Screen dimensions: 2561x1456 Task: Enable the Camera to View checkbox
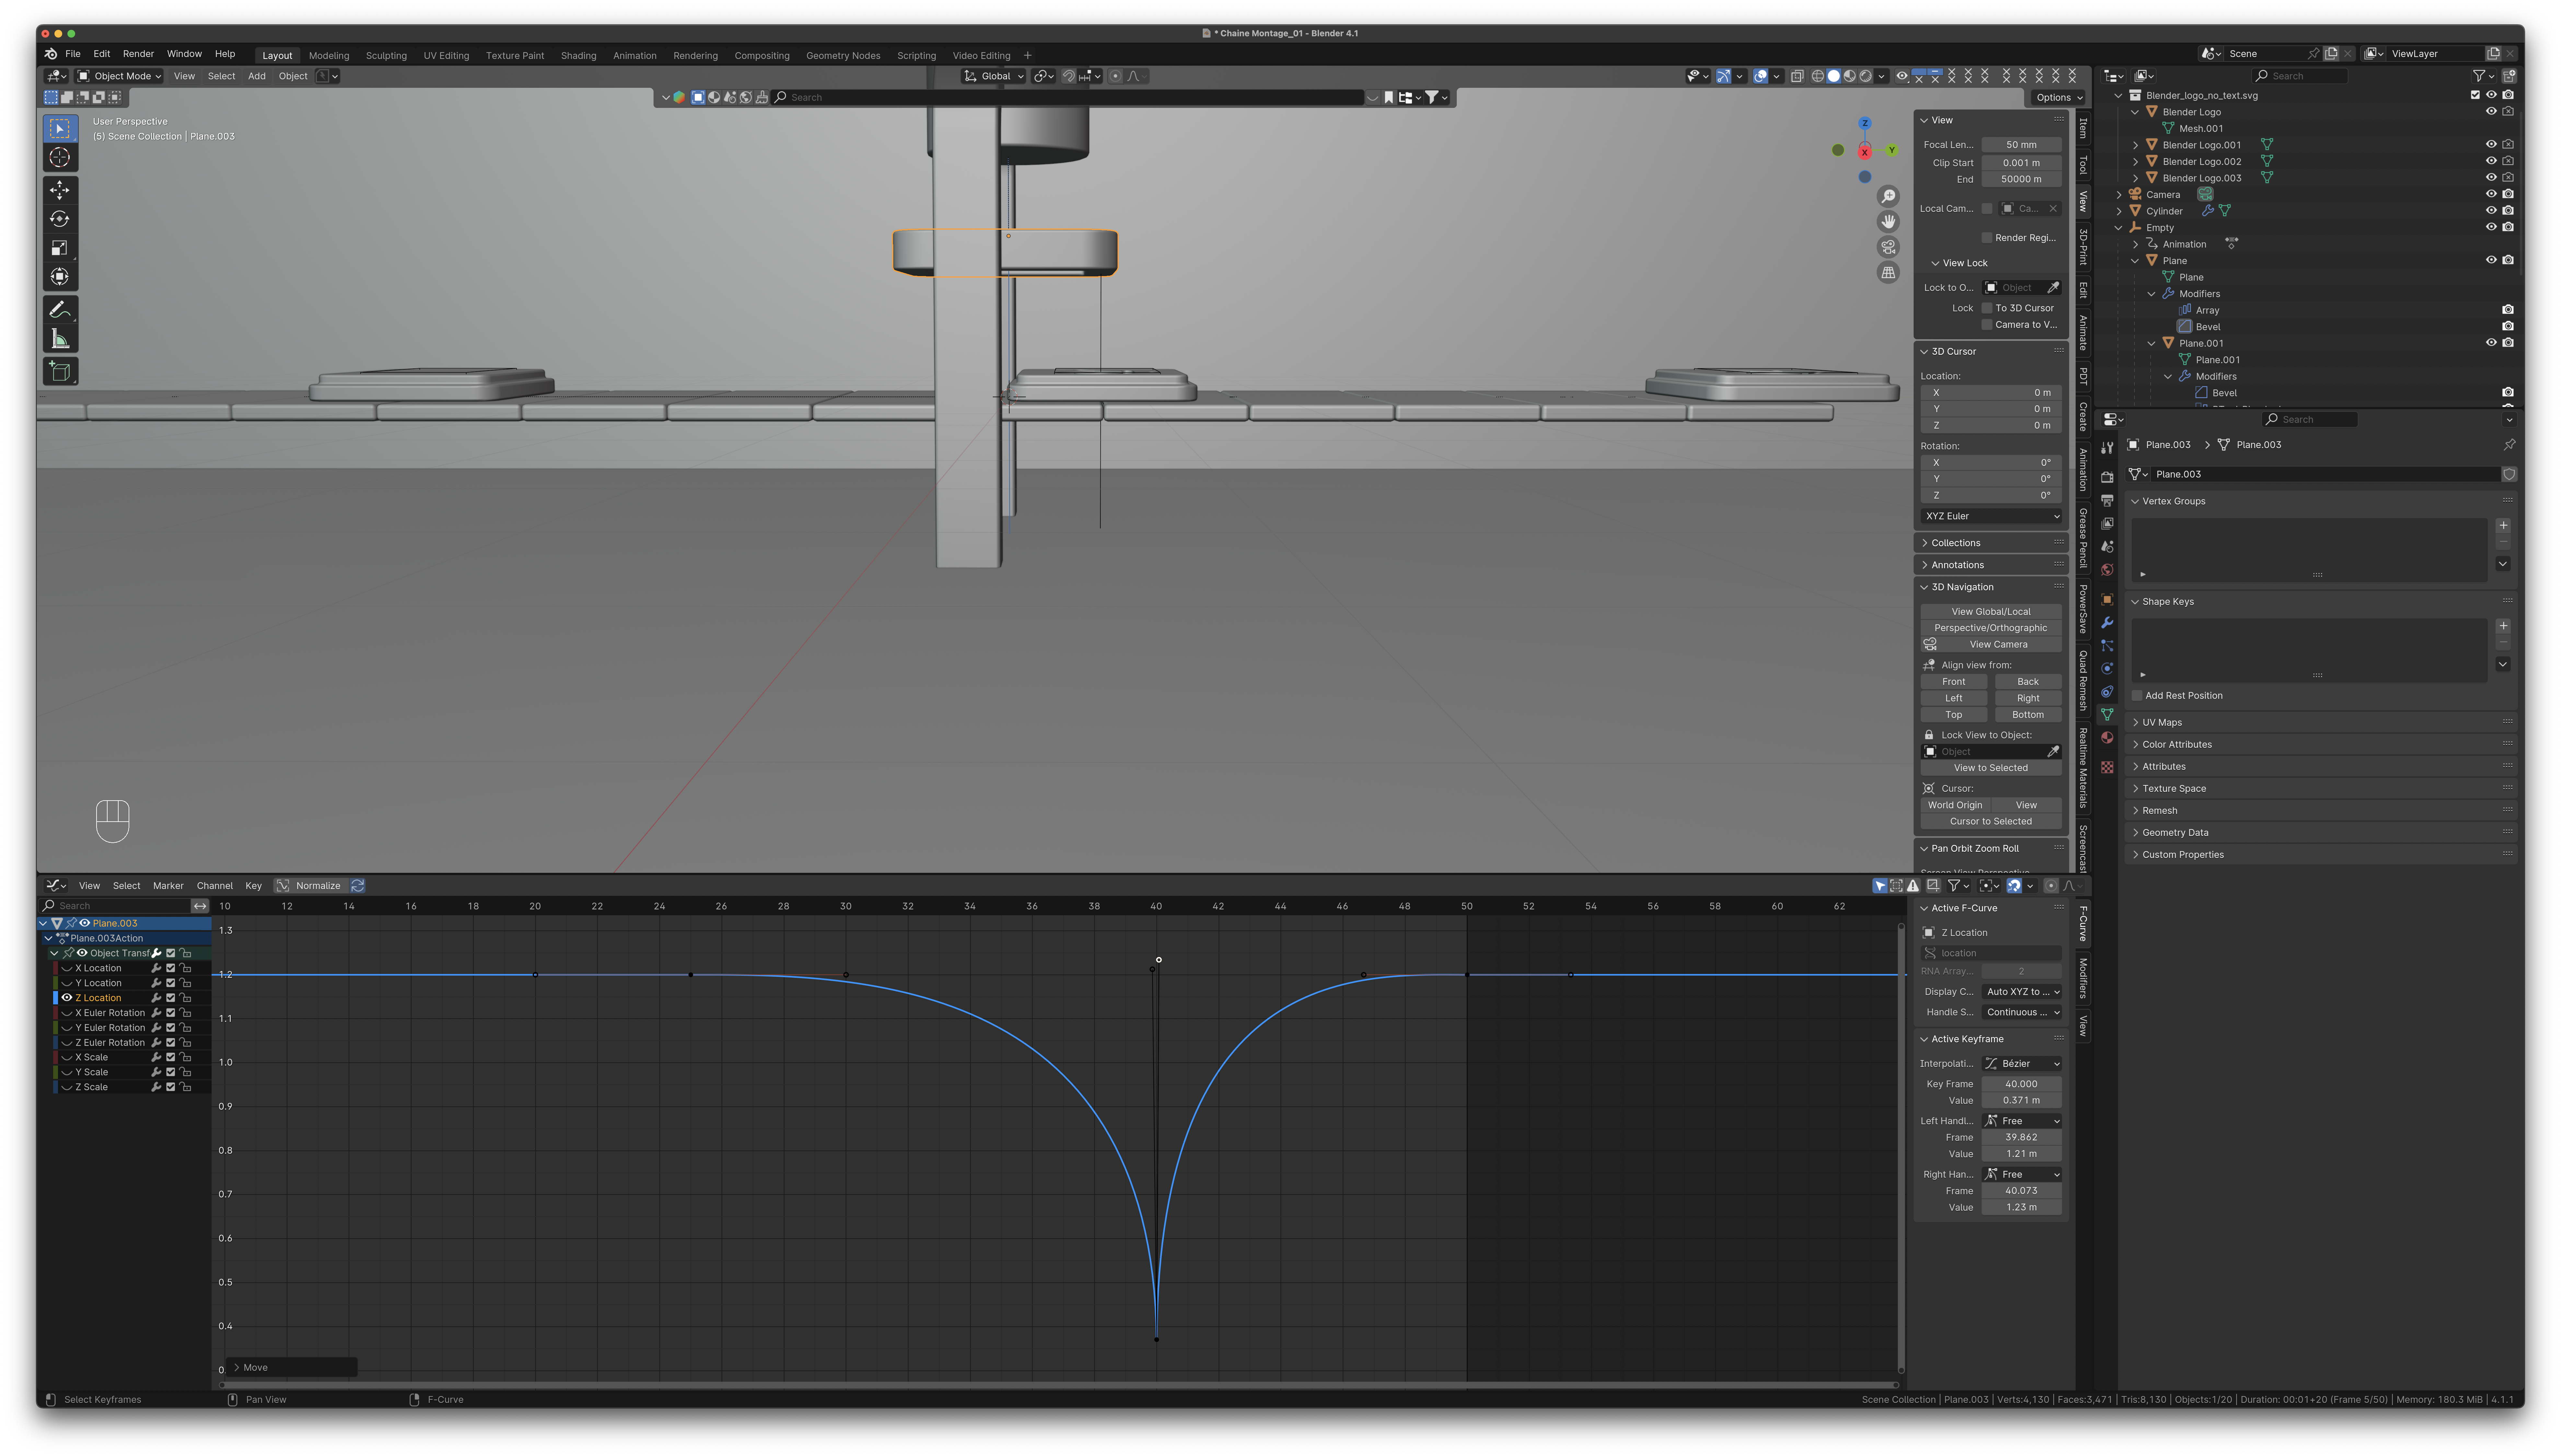tap(1987, 325)
